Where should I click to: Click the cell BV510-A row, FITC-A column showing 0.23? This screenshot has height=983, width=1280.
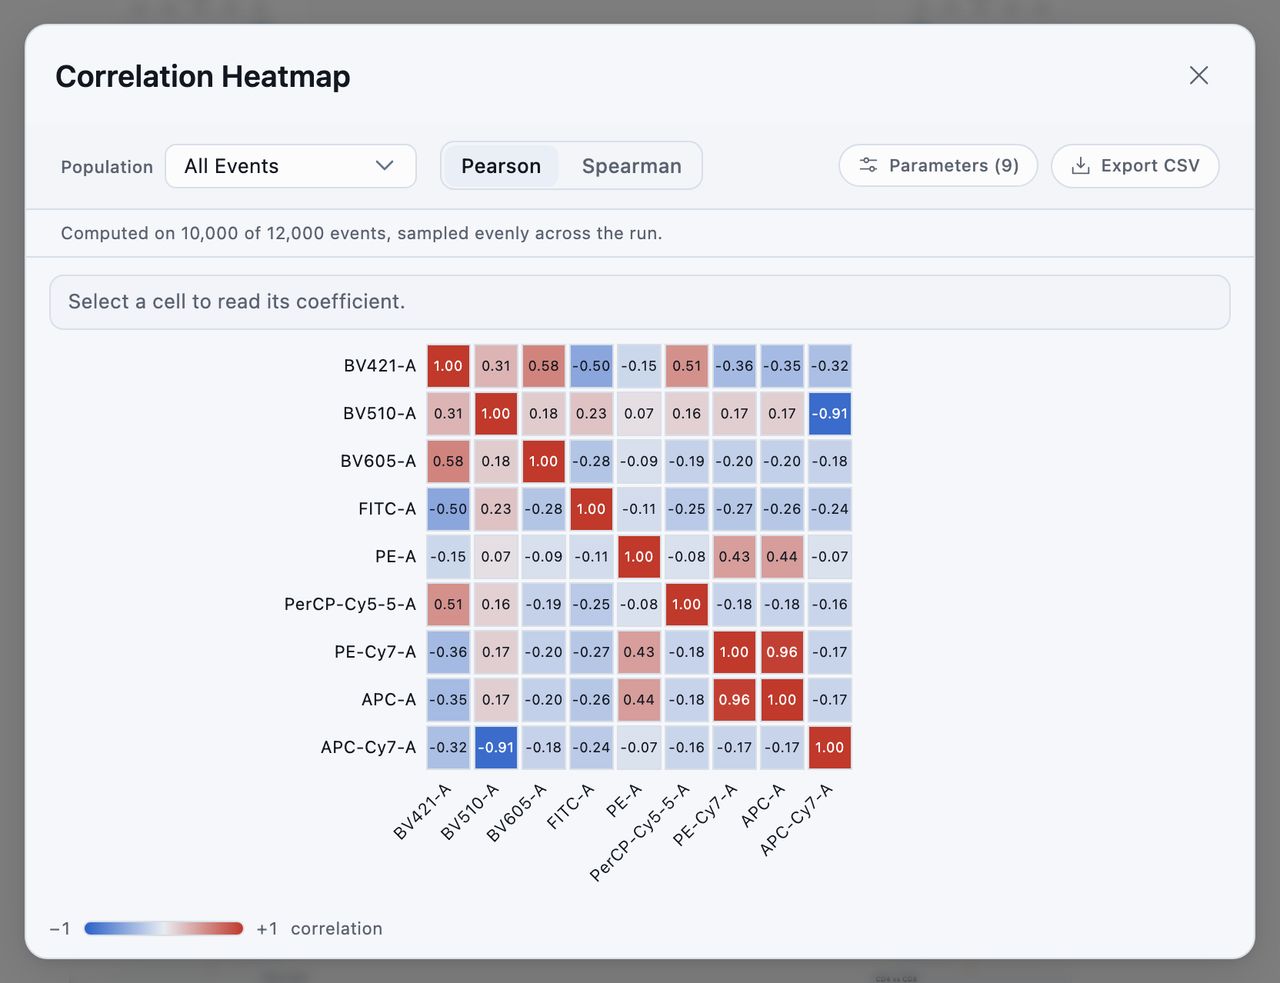point(591,414)
